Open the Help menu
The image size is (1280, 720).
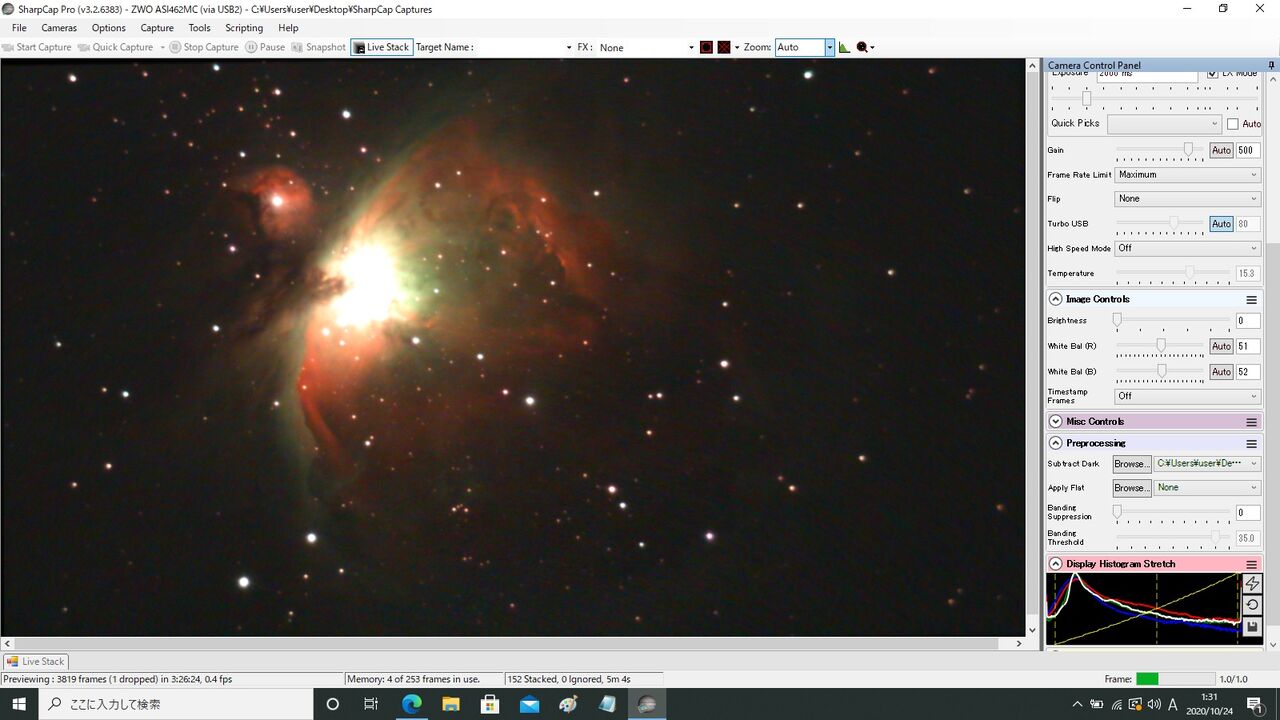[288, 28]
